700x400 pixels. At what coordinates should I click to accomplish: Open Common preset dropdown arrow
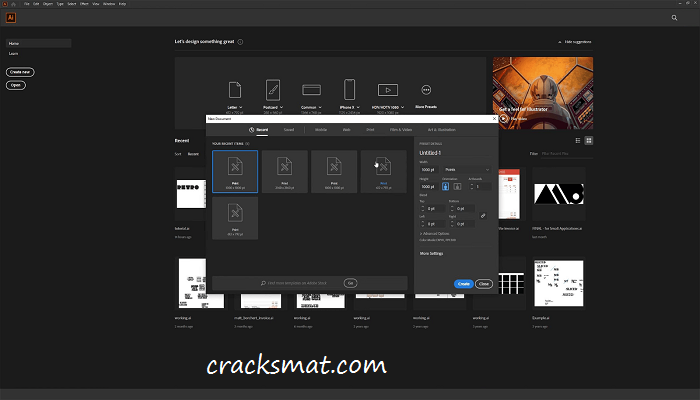(x=320, y=108)
